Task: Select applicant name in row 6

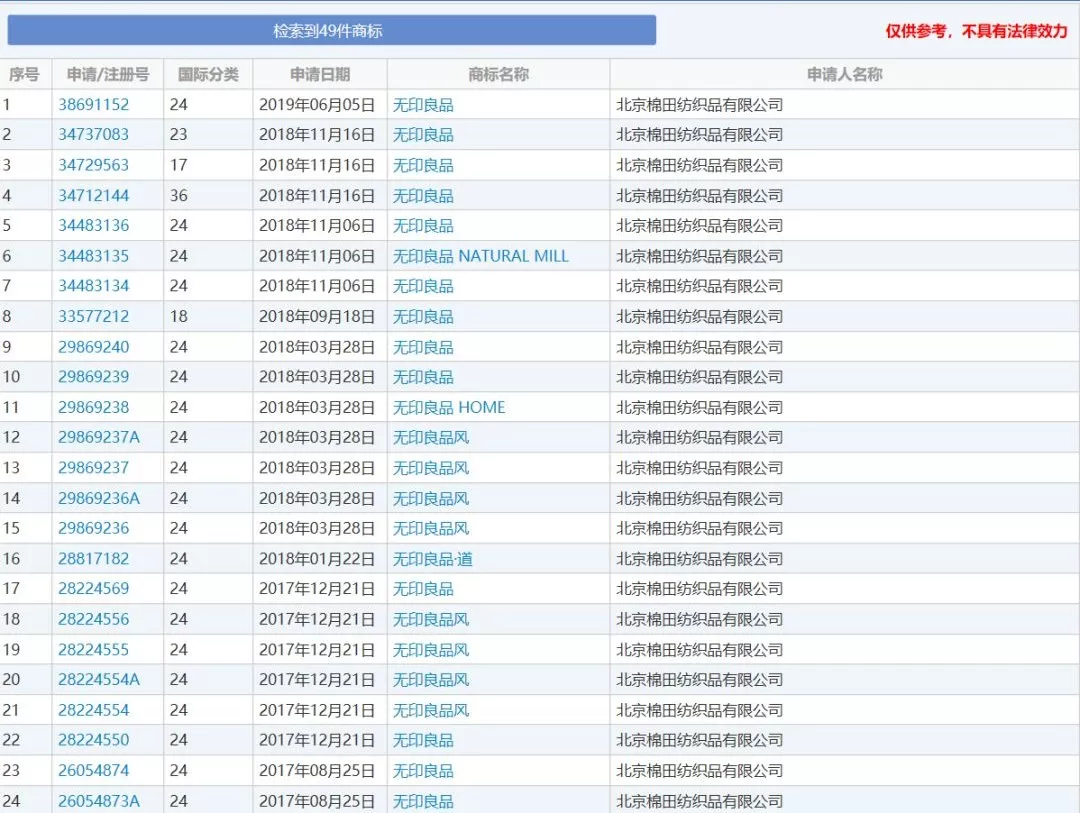Action: pos(700,256)
